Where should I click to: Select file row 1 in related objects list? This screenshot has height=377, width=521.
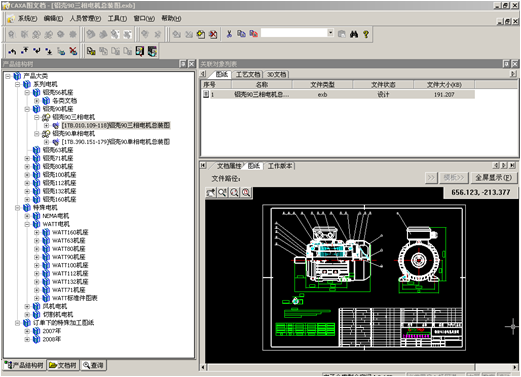(x=337, y=94)
